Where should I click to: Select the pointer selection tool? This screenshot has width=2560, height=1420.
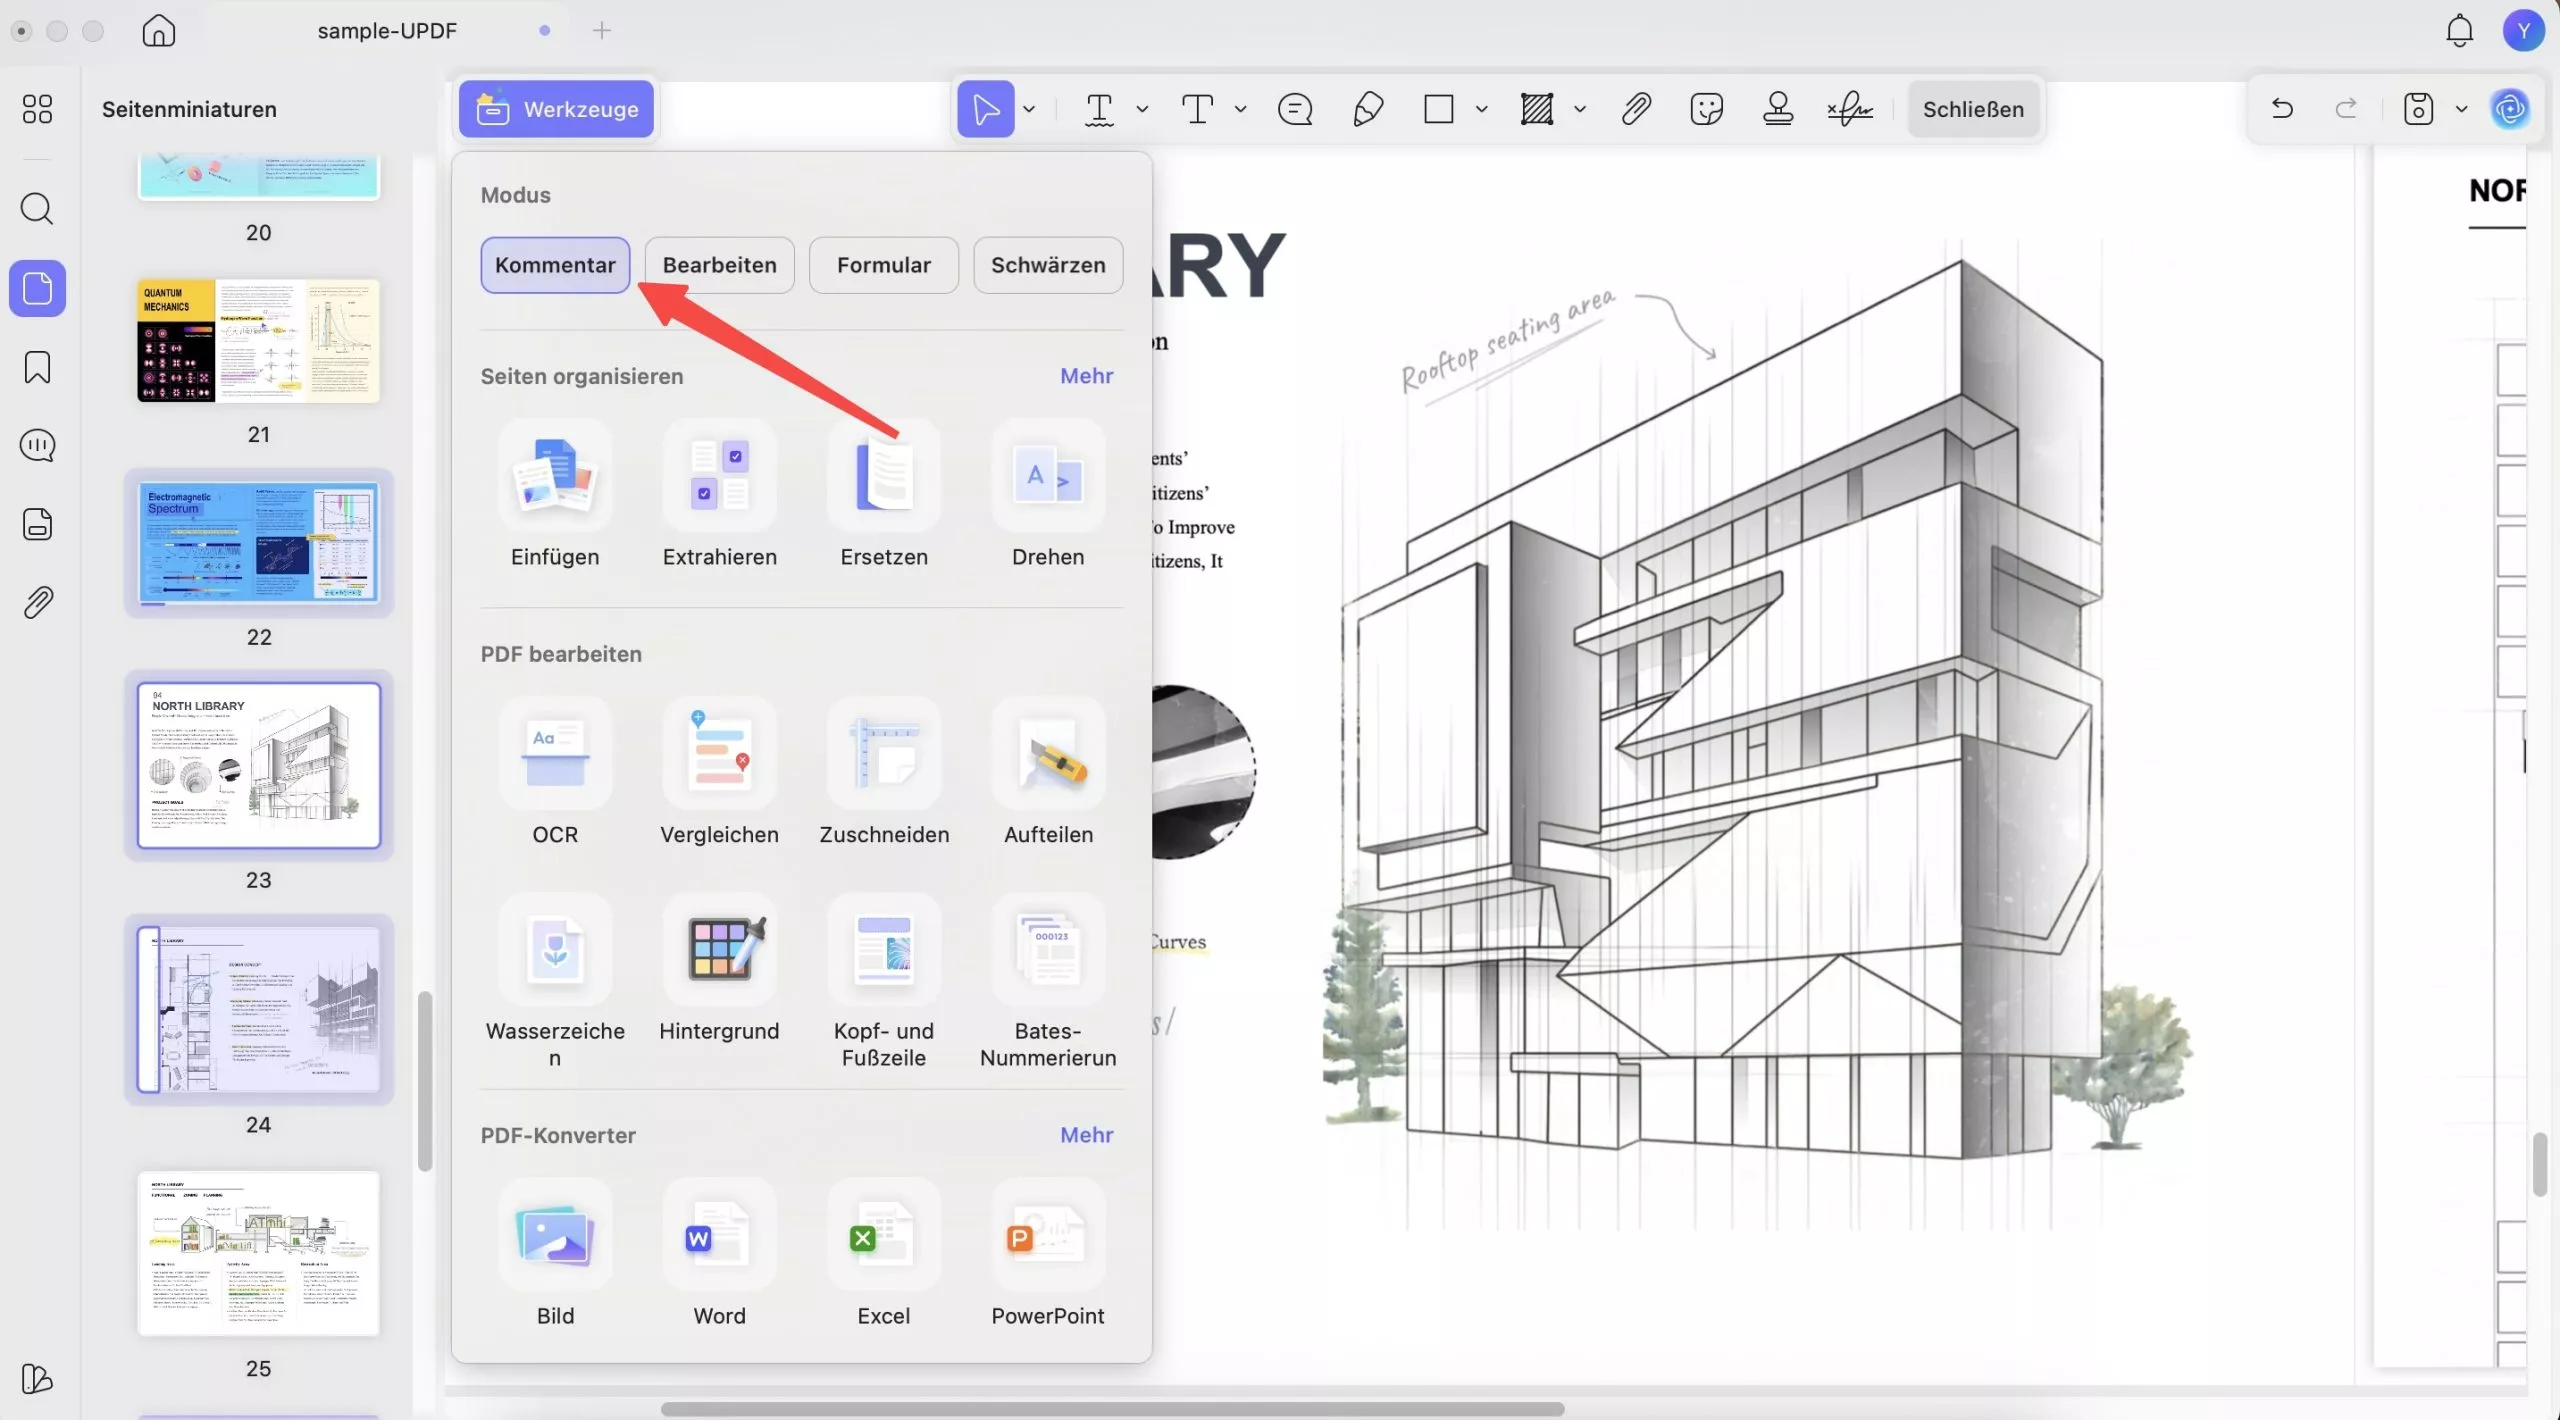pyautogui.click(x=986, y=109)
